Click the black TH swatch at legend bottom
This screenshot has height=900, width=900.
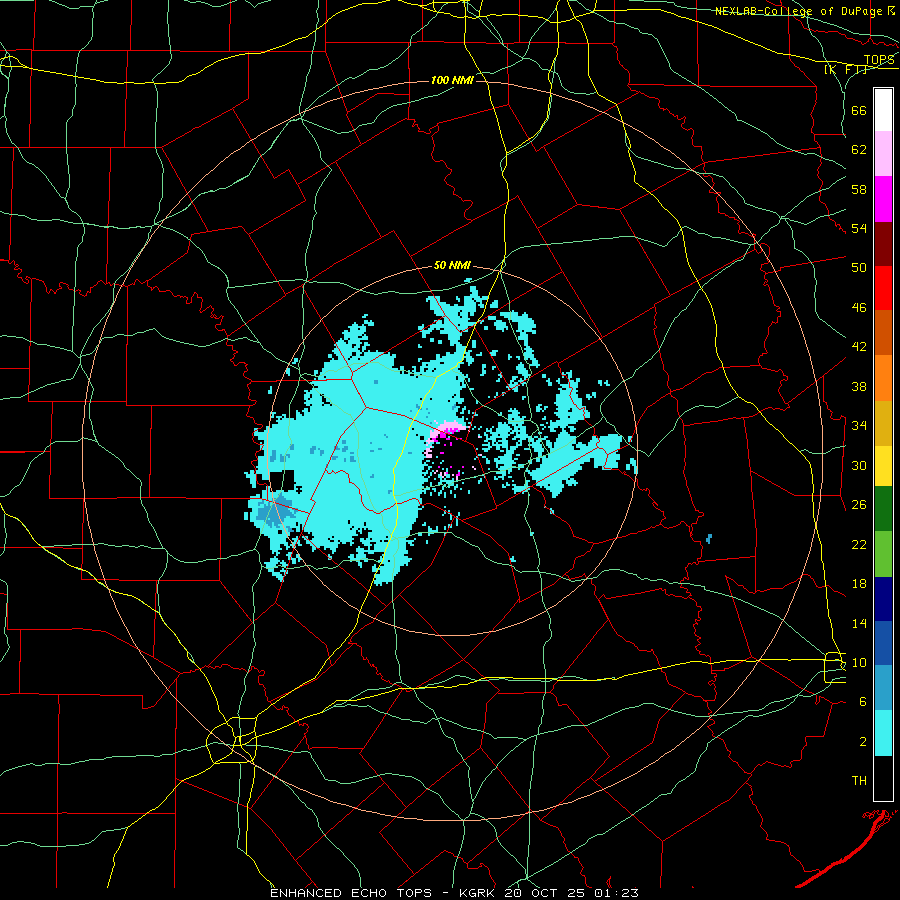point(883,778)
